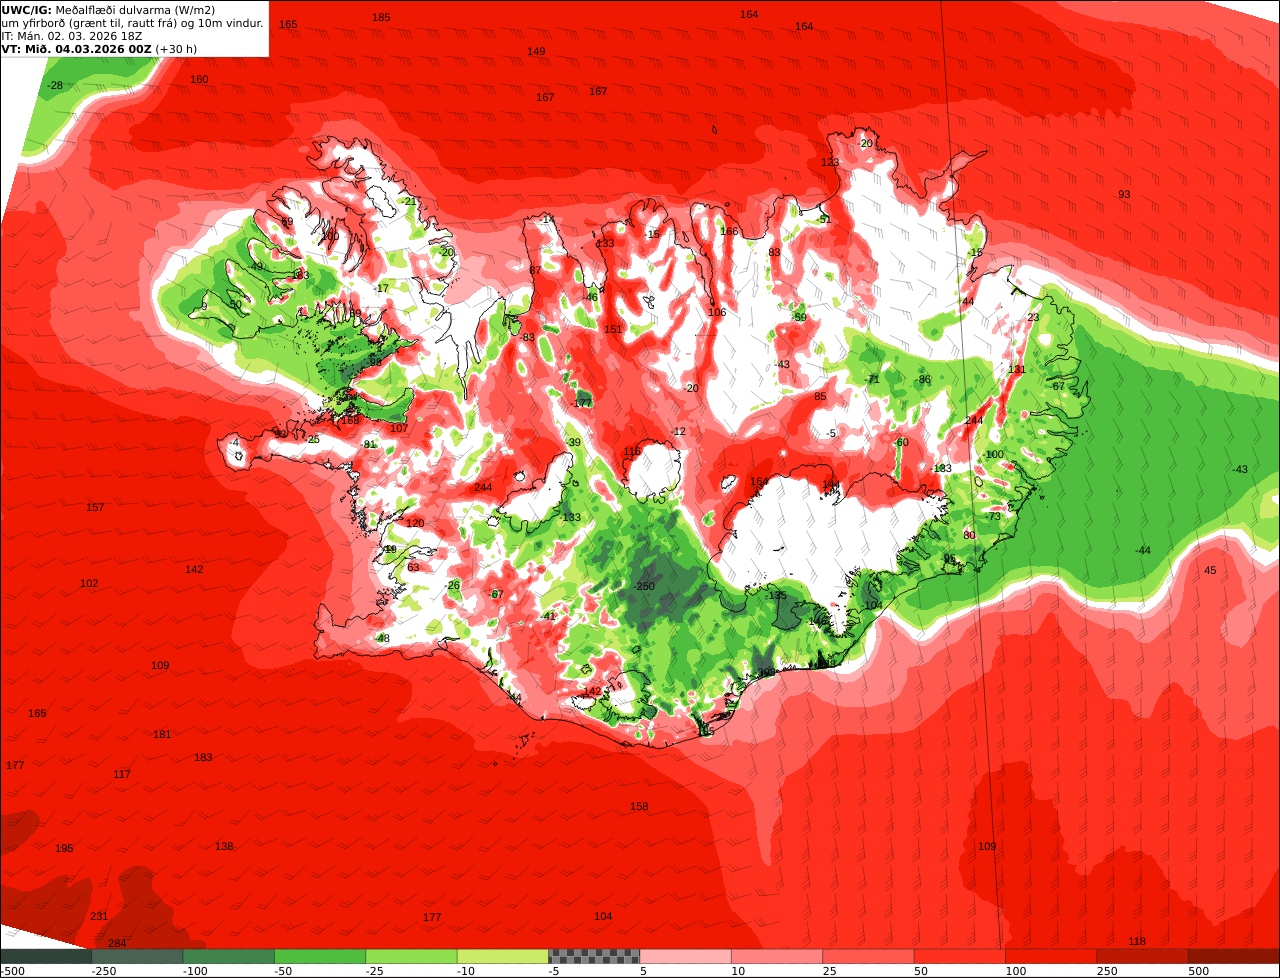
Task: Click the '73' flux value
Action: pos(995,516)
